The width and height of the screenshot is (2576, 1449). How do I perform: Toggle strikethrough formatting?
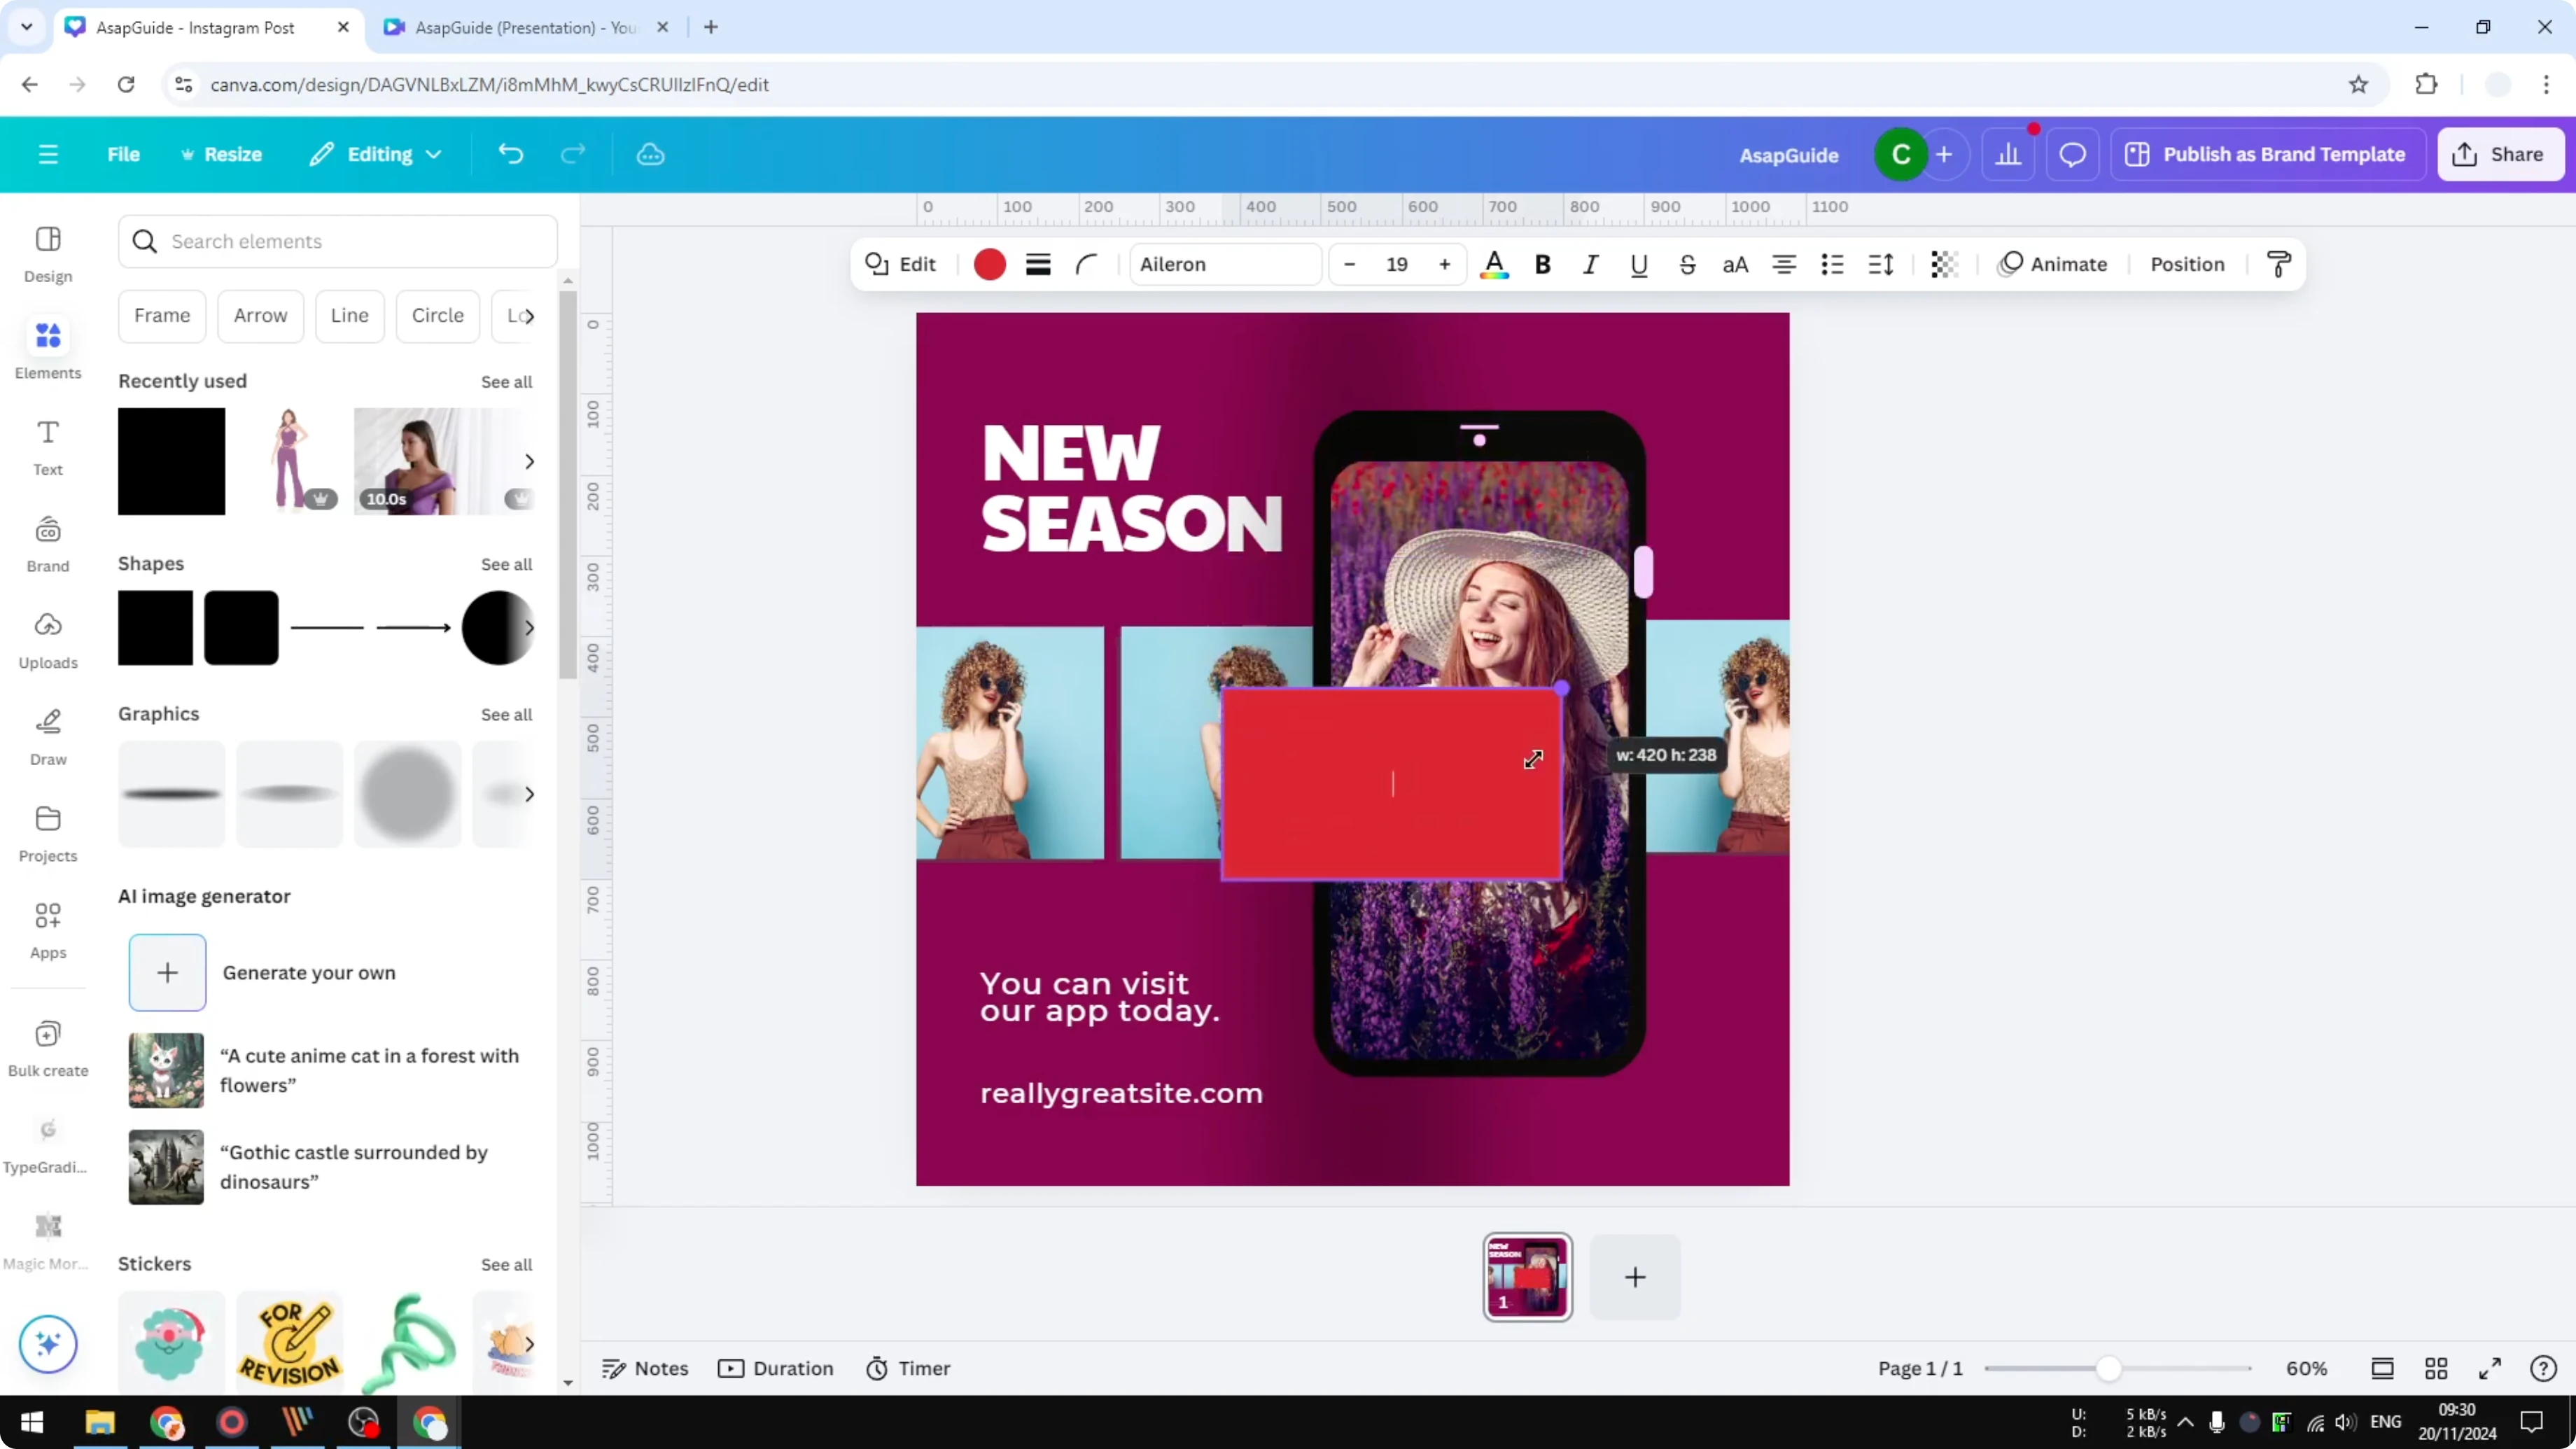[1687, 264]
